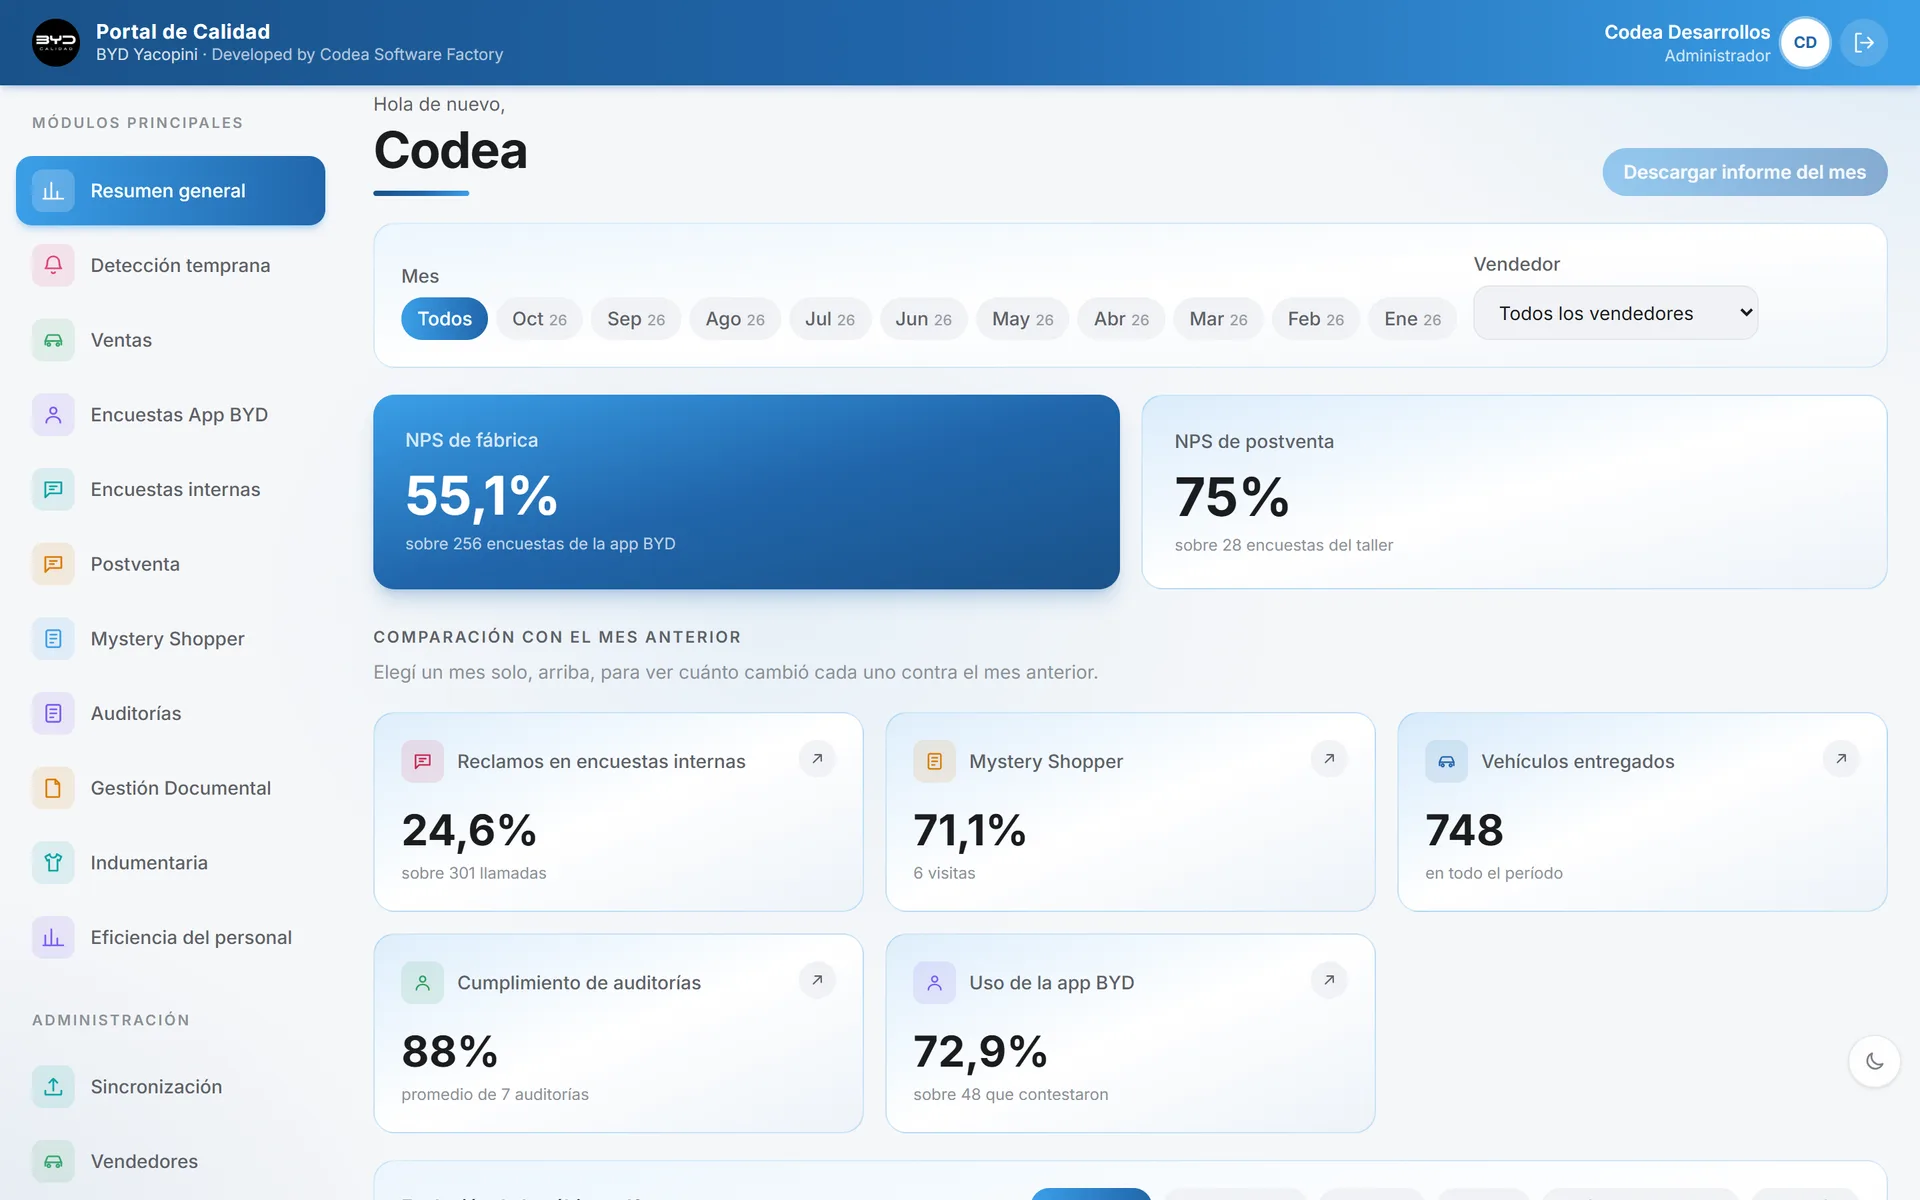The image size is (1920, 1200).
Task: Select the Oct 26 month filter
Action: point(539,319)
